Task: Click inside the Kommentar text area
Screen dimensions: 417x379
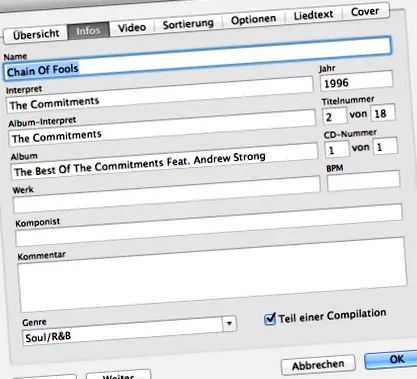Action: 212,275
